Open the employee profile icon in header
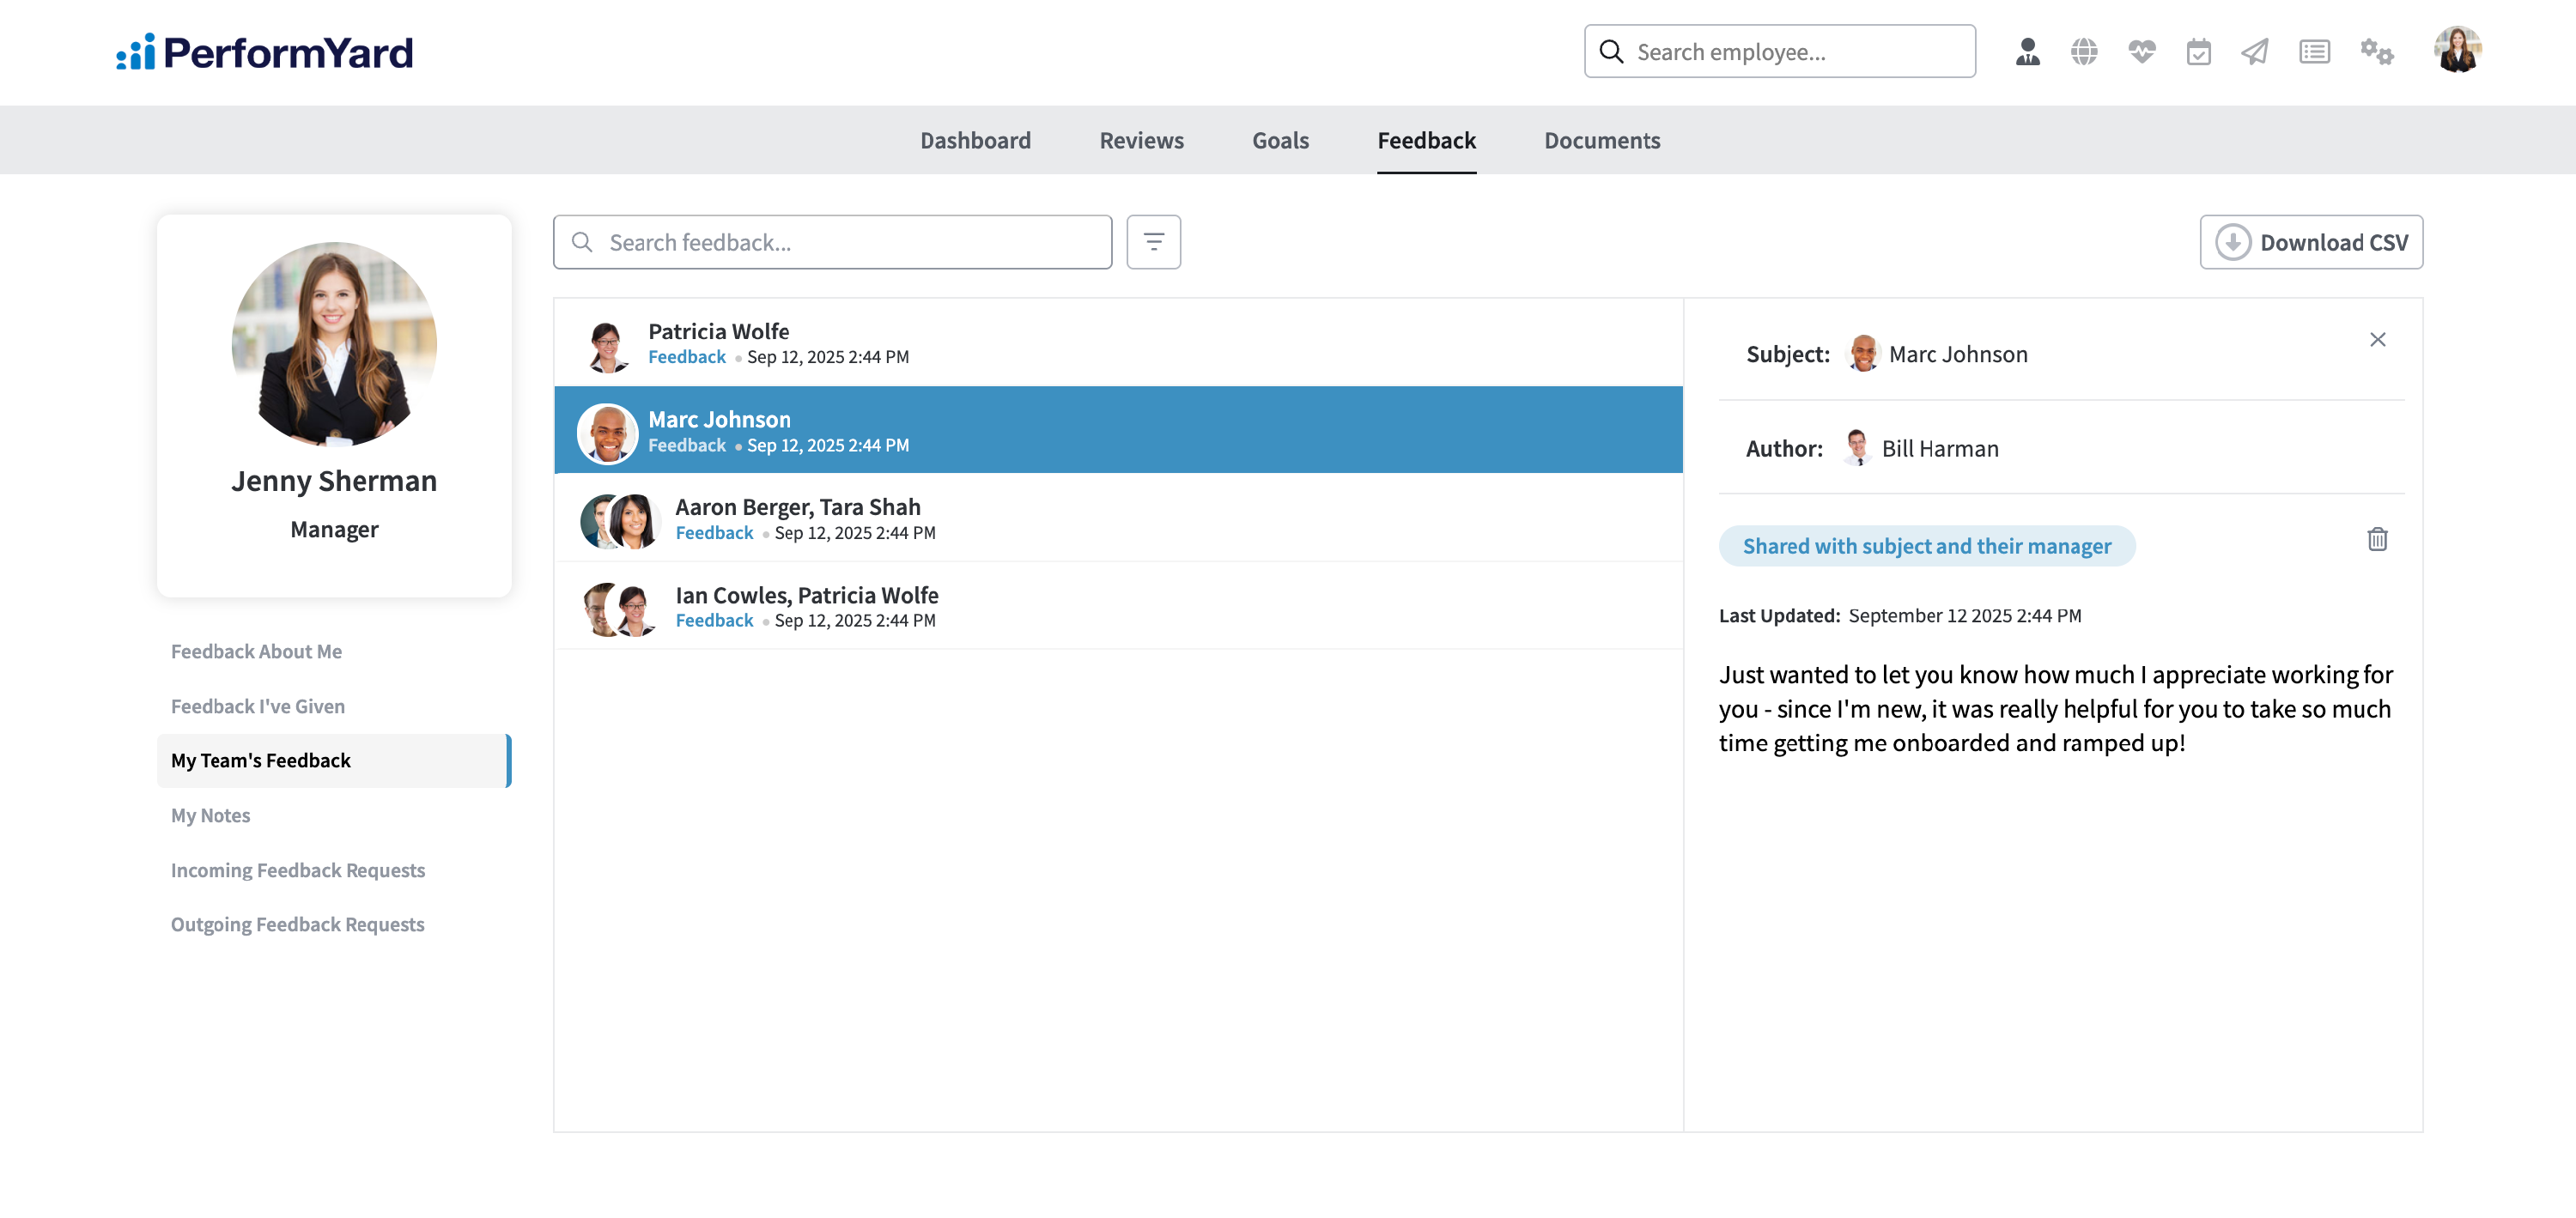The height and width of the screenshot is (1218, 2576). click(x=2027, y=52)
